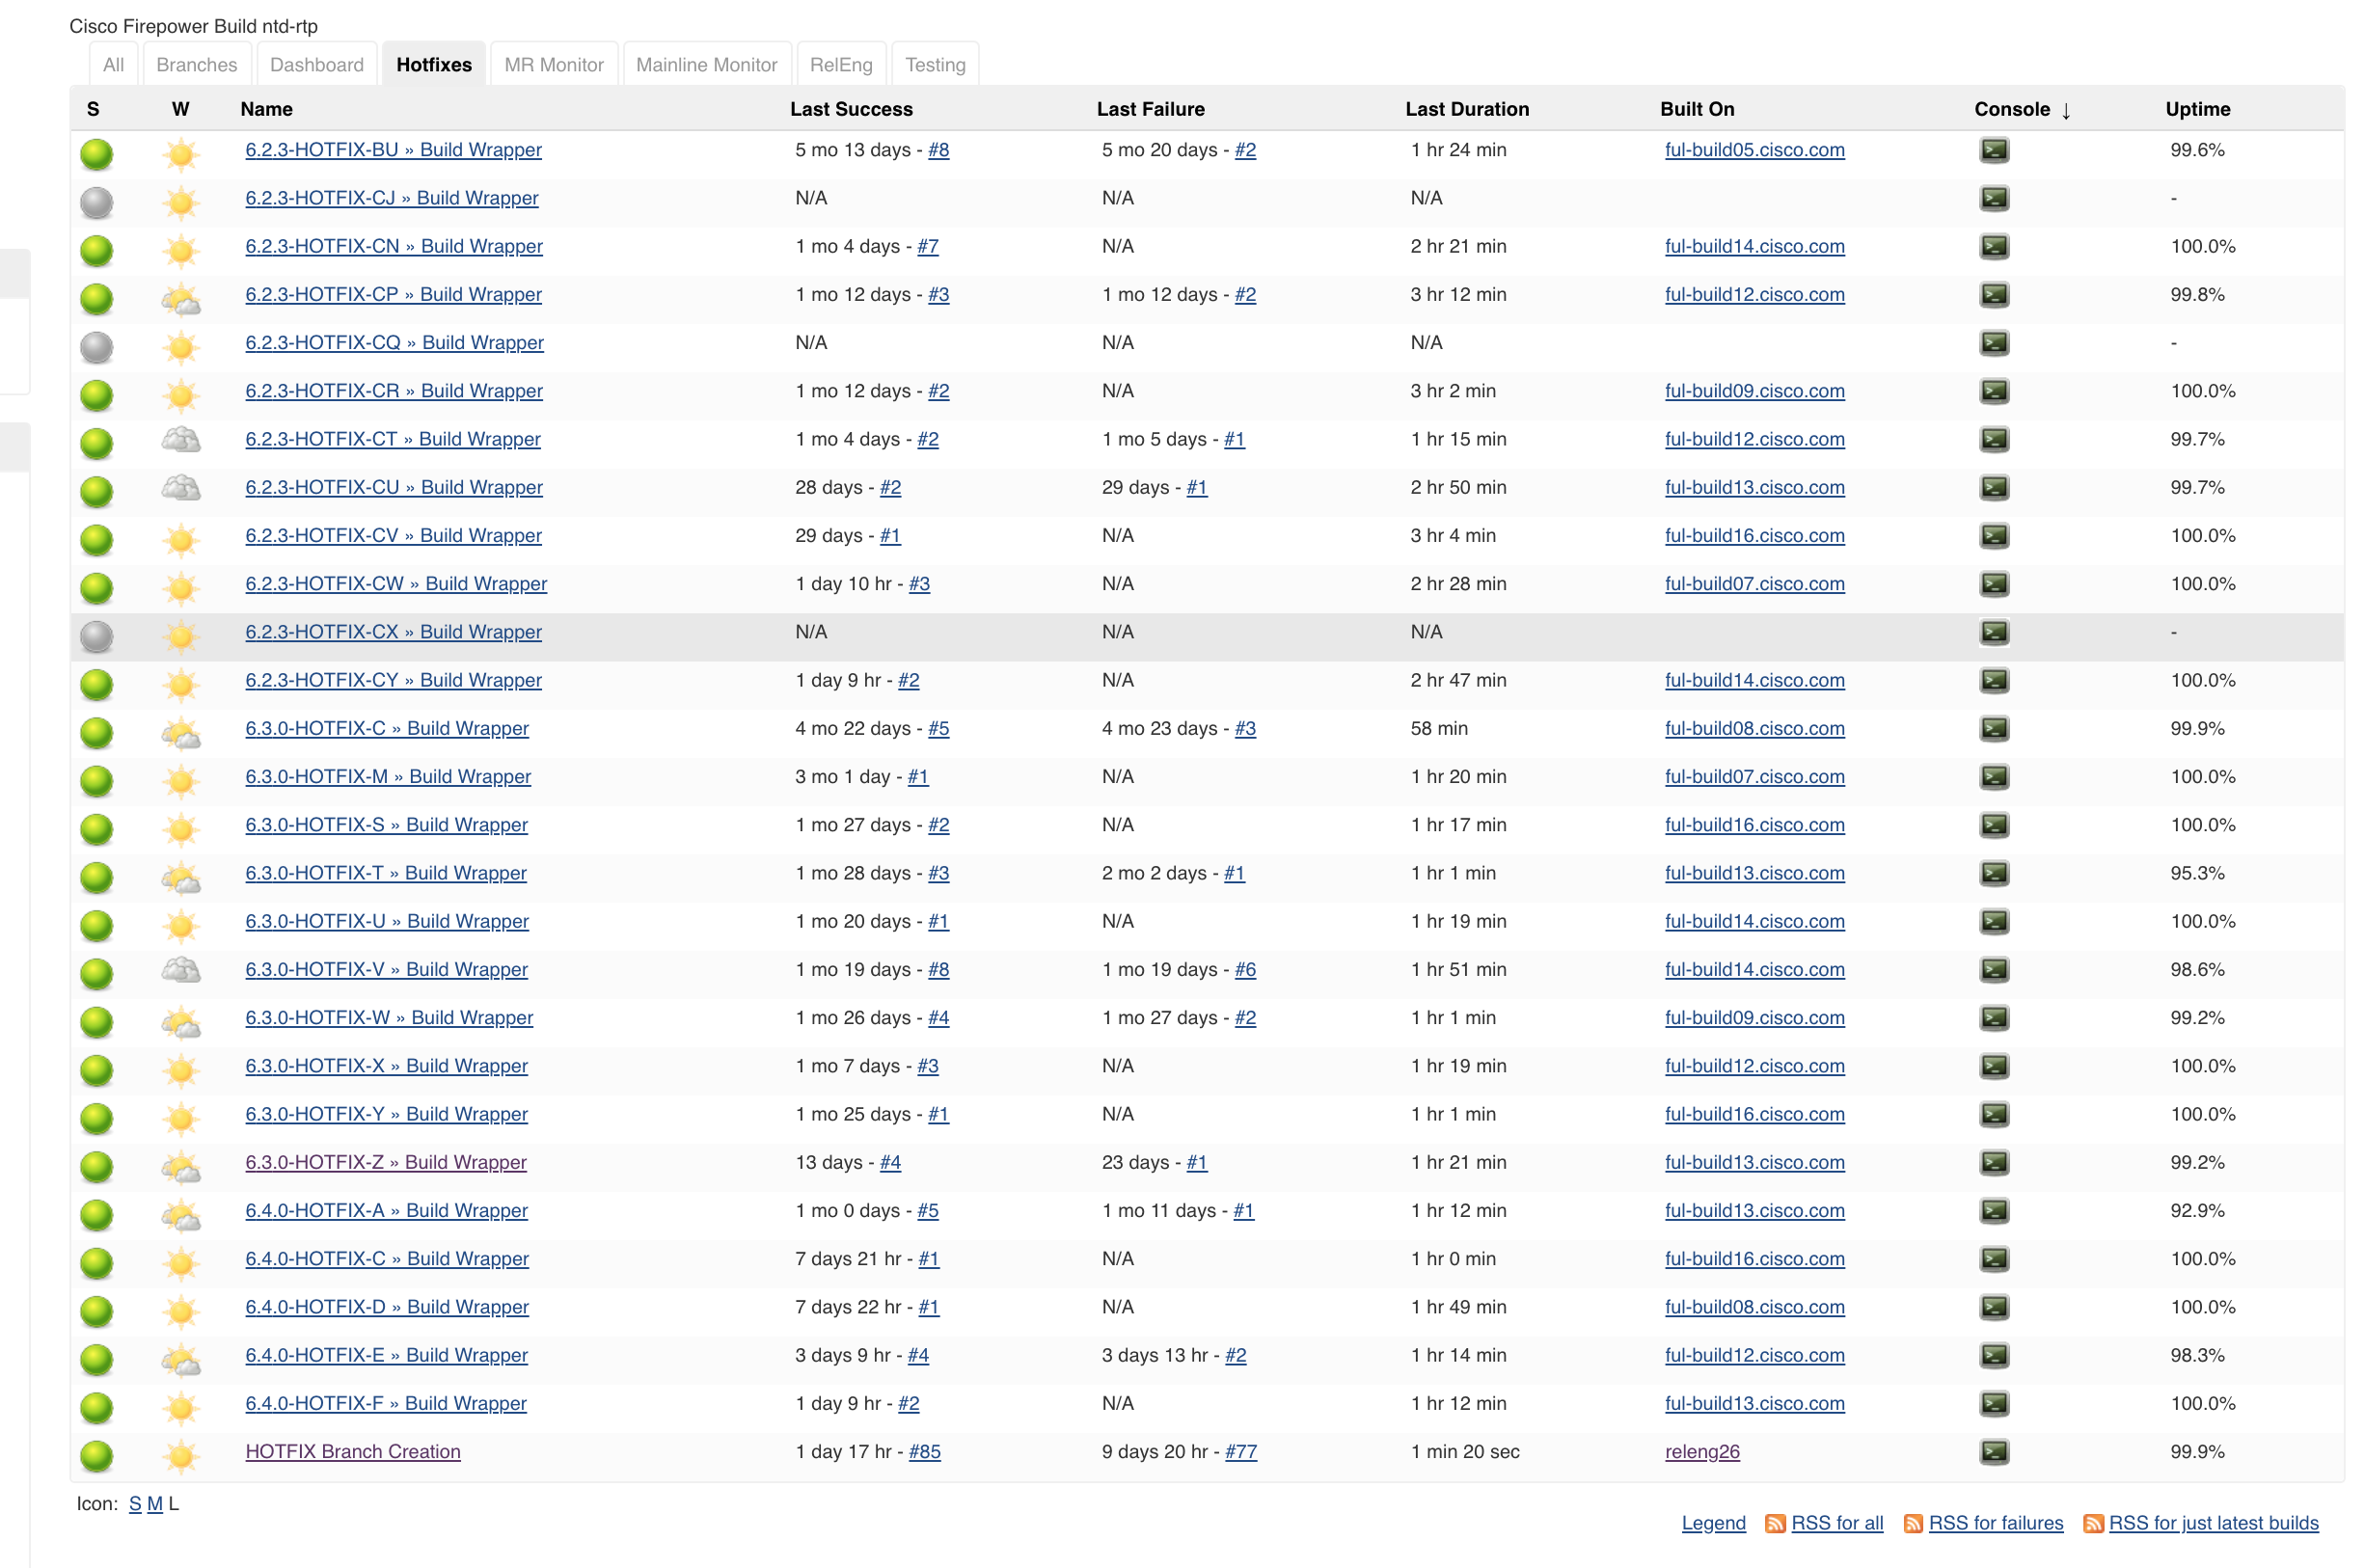Select the M icon size option
2365x1568 pixels.
click(155, 1503)
